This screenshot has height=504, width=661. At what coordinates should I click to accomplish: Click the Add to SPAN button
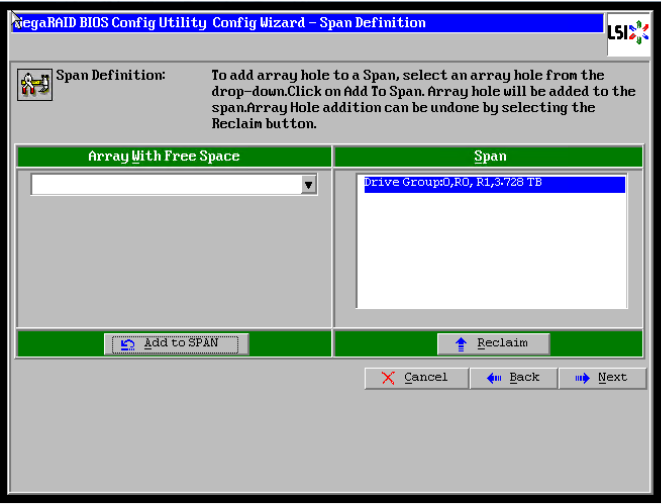pos(176,344)
